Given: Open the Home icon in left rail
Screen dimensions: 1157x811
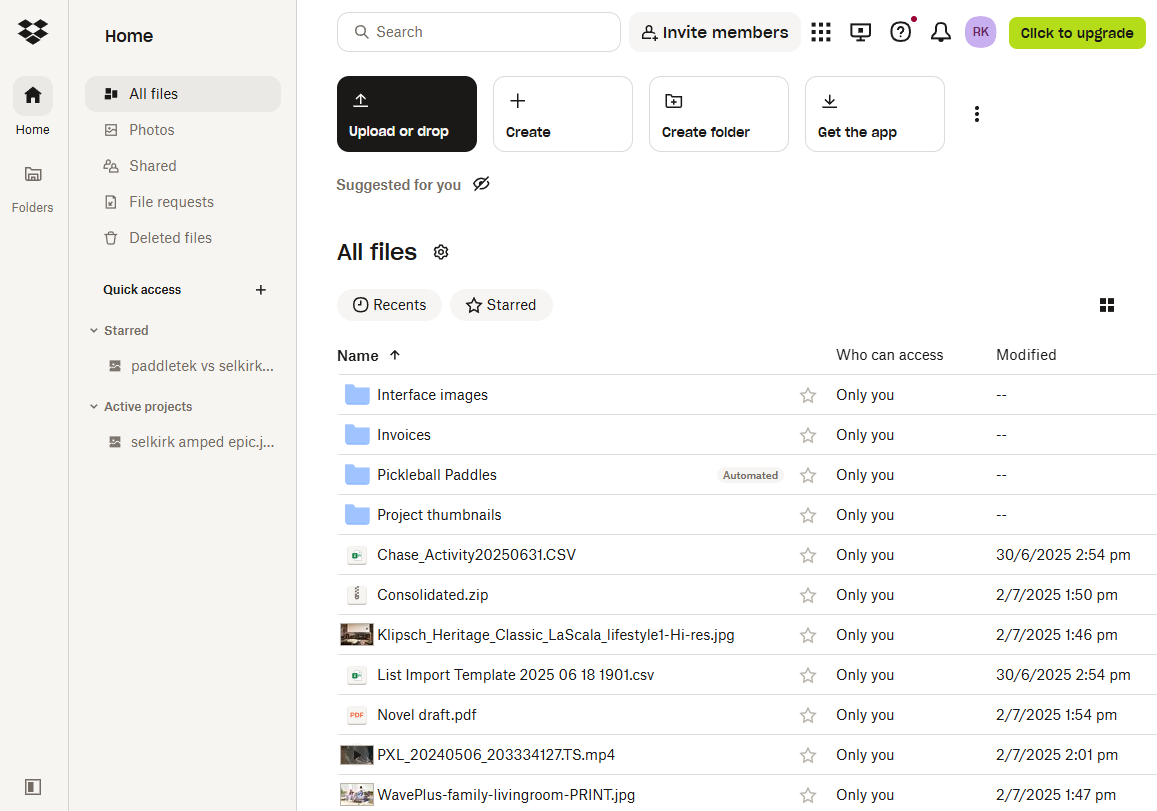Looking at the screenshot, I should click(32, 96).
